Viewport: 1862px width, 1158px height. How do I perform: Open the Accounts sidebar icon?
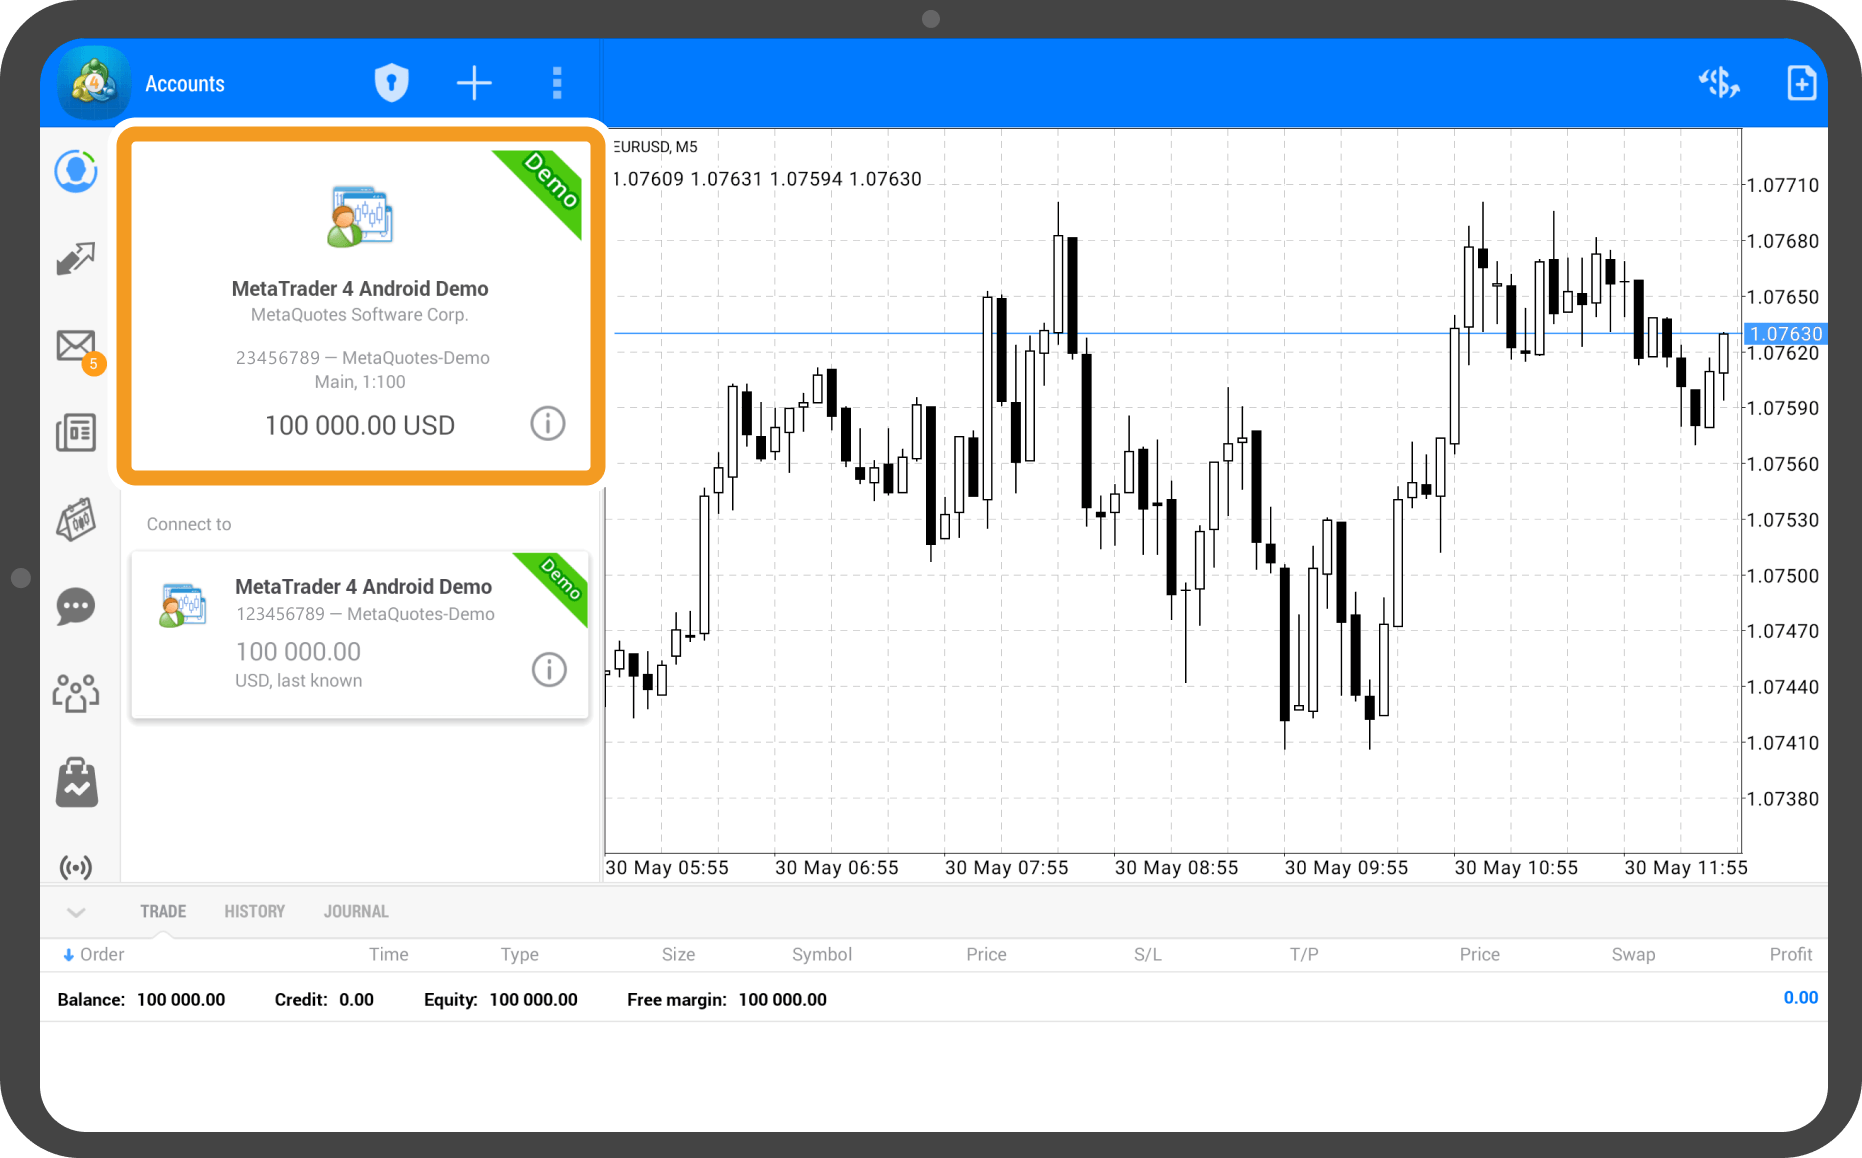[76, 172]
